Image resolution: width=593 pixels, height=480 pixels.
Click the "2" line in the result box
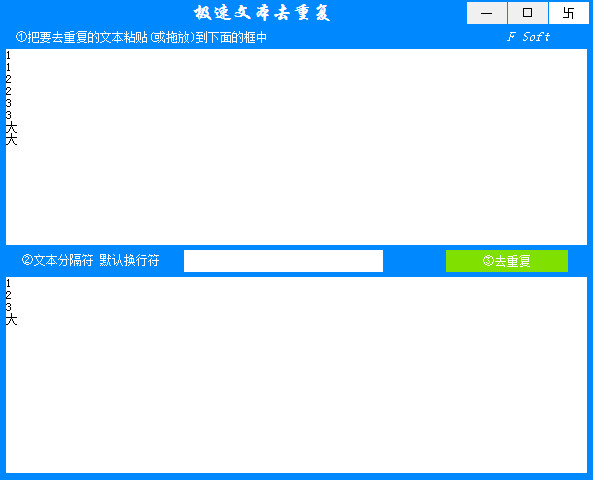[x=8, y=295]
